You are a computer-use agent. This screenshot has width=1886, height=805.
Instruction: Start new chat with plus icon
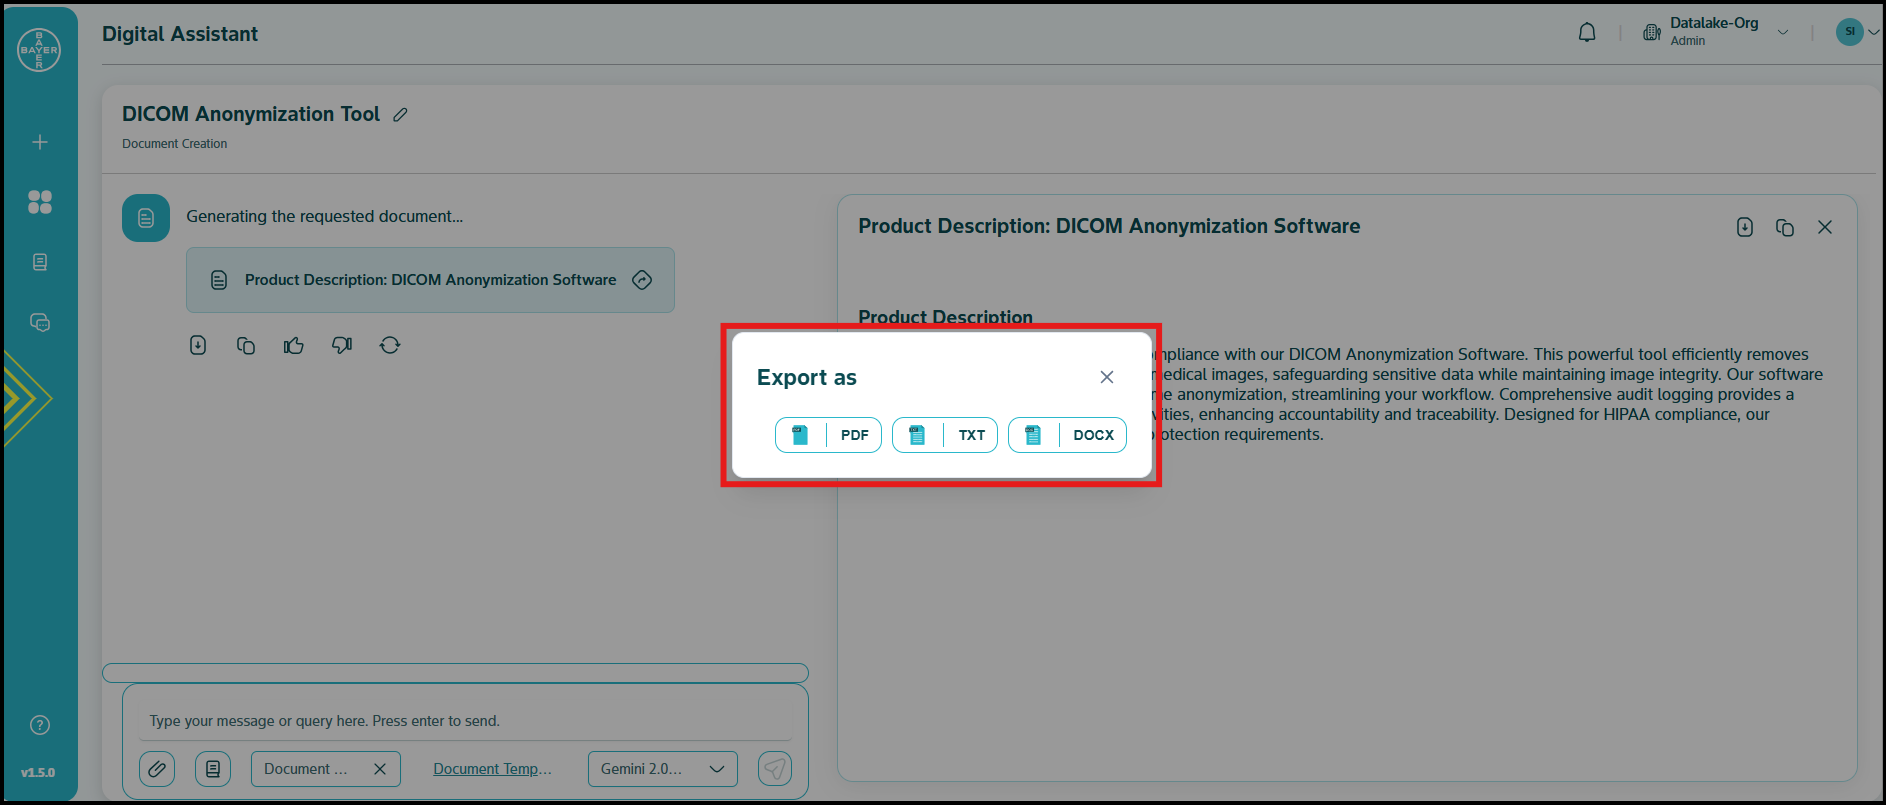click(x=40, y=142)
